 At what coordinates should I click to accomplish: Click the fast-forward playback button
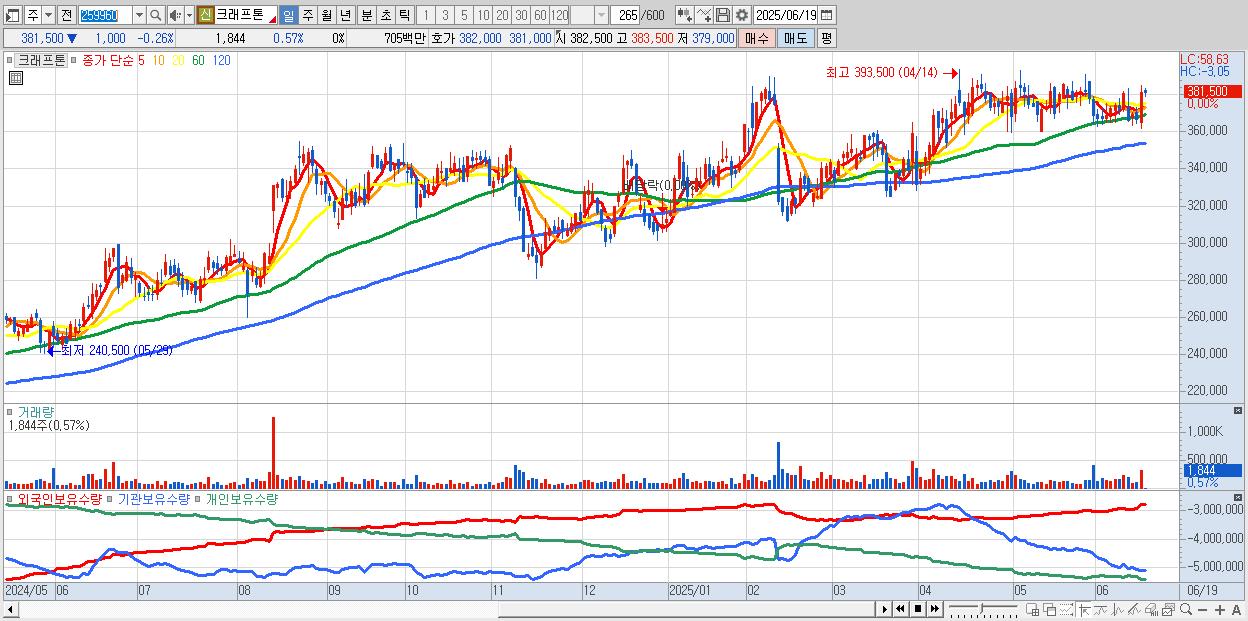[x=934, y=609]
